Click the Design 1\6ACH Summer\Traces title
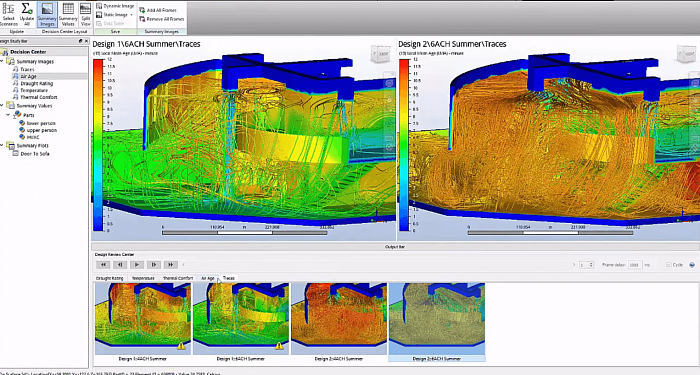This screenshot has width=700, height=375. (146, 44)
